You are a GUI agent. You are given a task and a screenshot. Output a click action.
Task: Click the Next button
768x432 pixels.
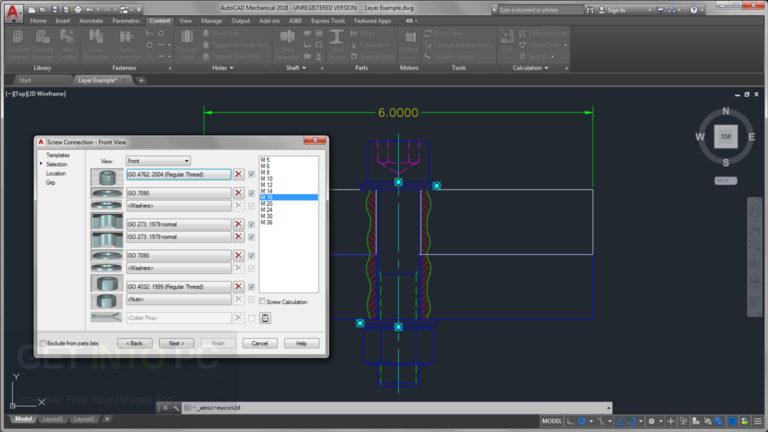pyautogui.click(x=176, y=343)
